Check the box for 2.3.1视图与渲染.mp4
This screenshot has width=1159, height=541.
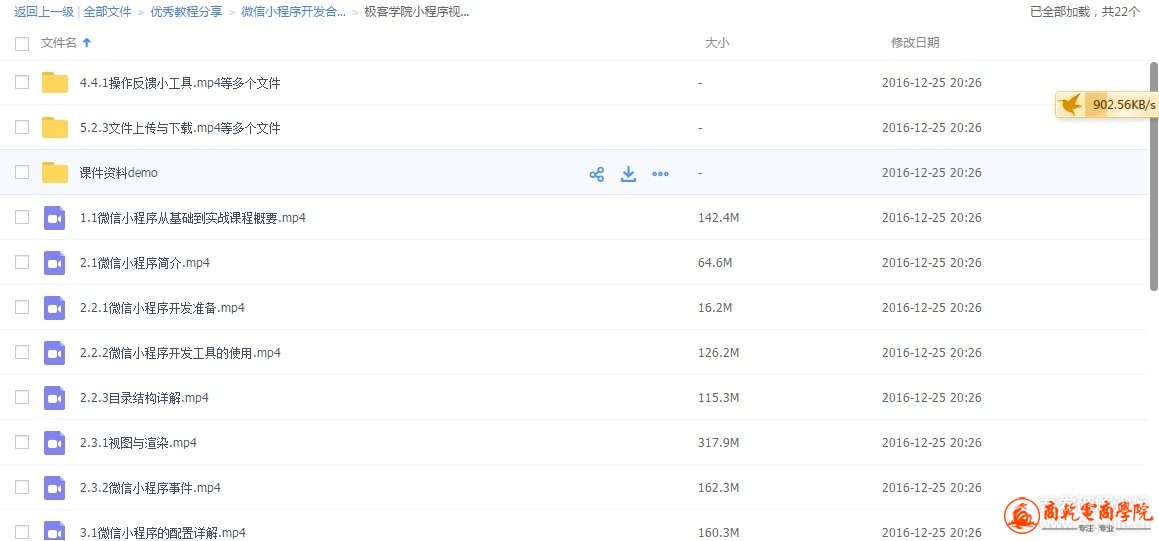(22, 443)
